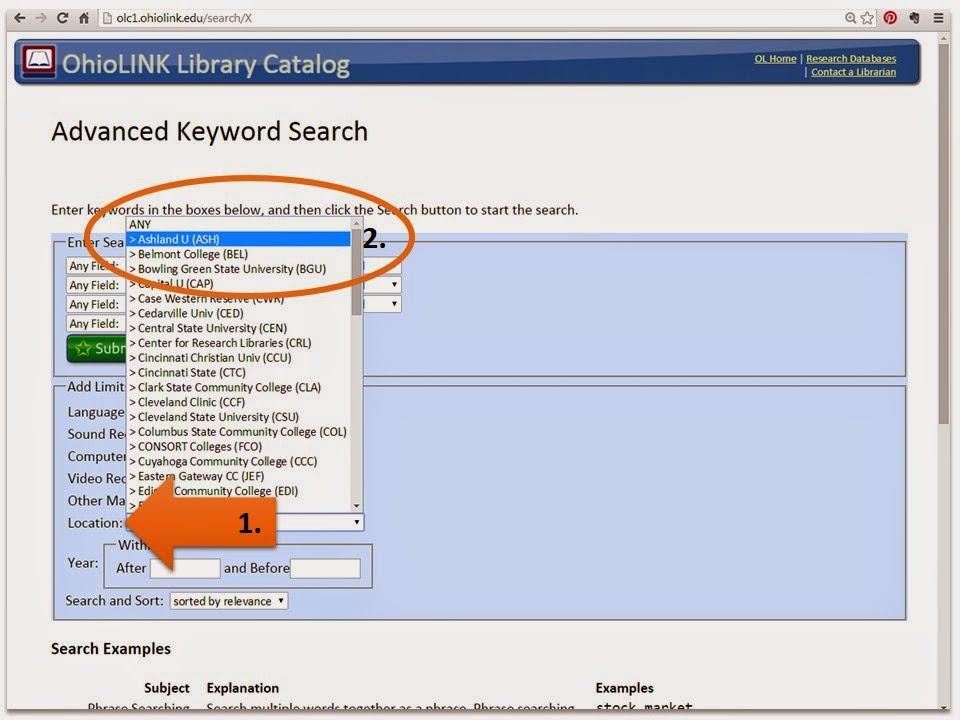Click the location list scroll down arrow
Image resolution: width=960 pixels, height=720 pixels.
(x=356, y=506)
